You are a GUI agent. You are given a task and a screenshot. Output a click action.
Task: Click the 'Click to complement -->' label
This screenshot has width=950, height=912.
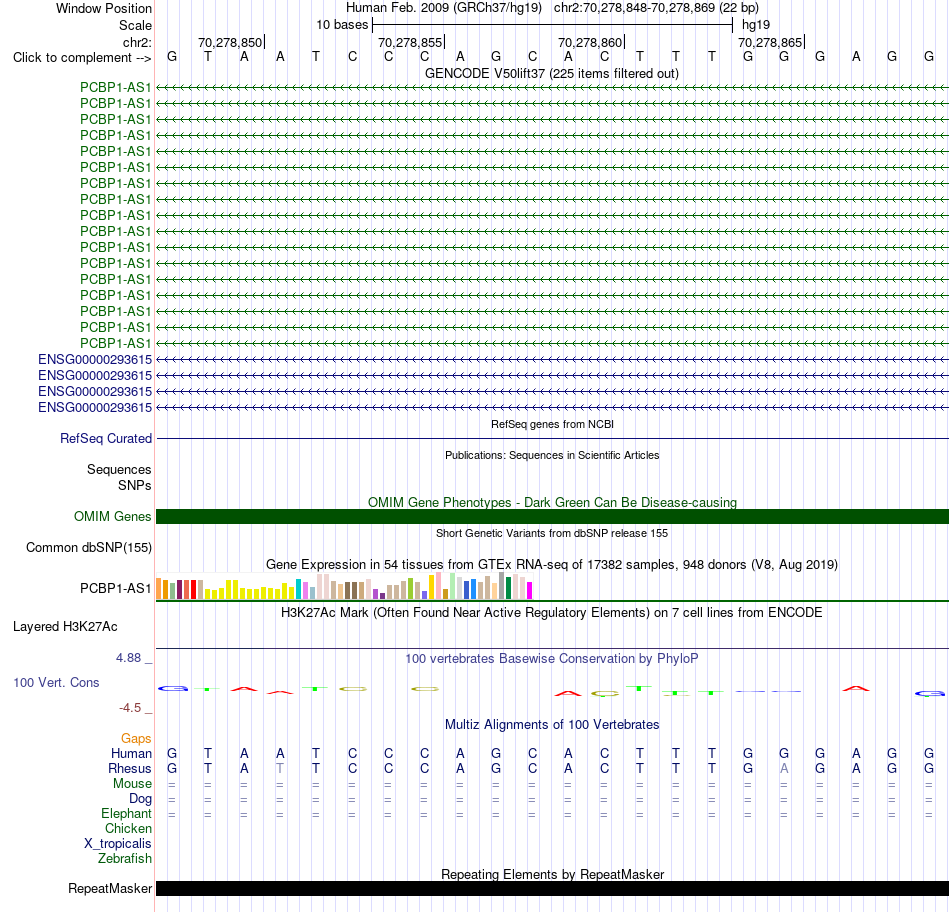click(x=82, y=58)
